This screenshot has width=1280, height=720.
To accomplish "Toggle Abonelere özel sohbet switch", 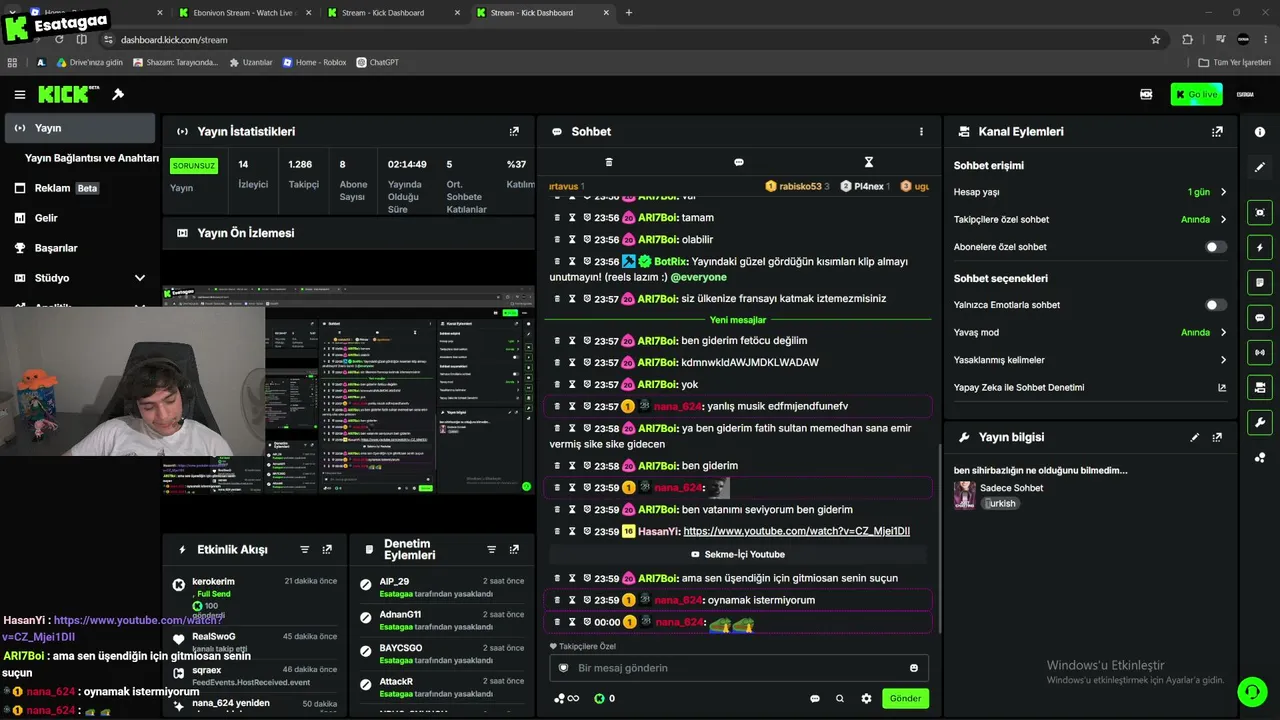I will [1216, 247].
